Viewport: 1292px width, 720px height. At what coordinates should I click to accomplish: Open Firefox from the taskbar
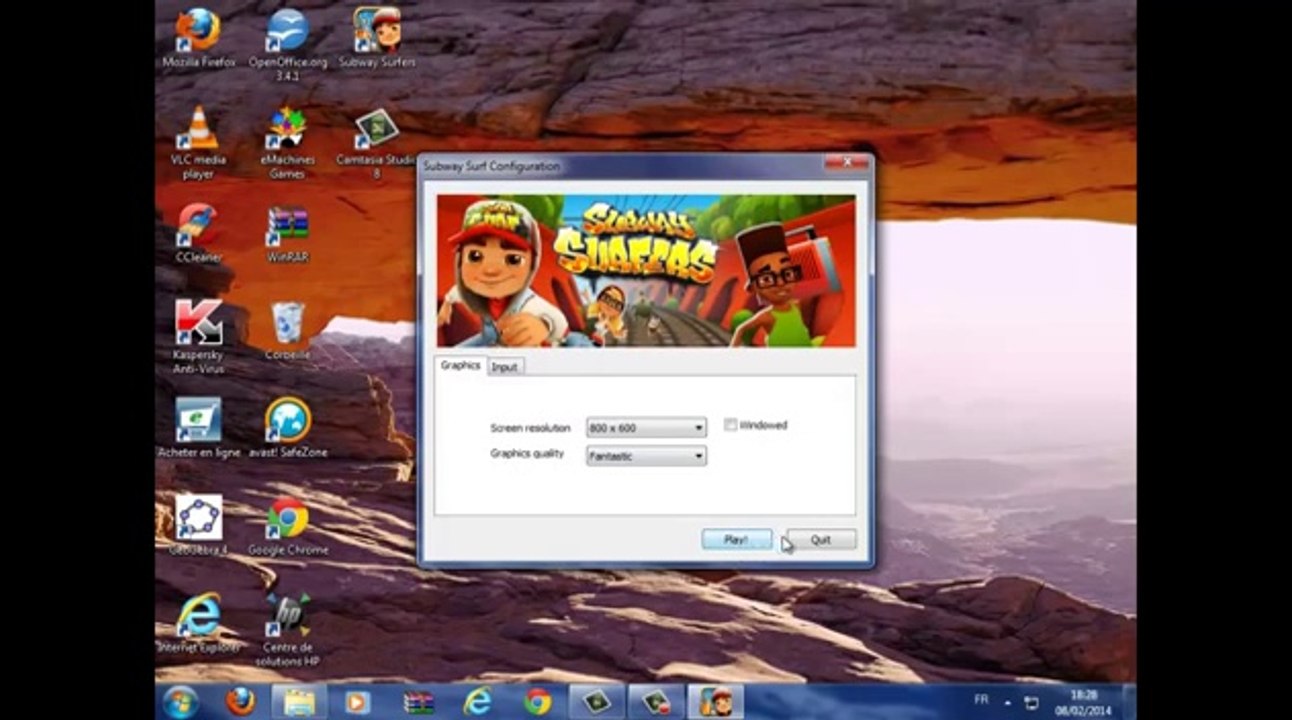tap(240, 702)
